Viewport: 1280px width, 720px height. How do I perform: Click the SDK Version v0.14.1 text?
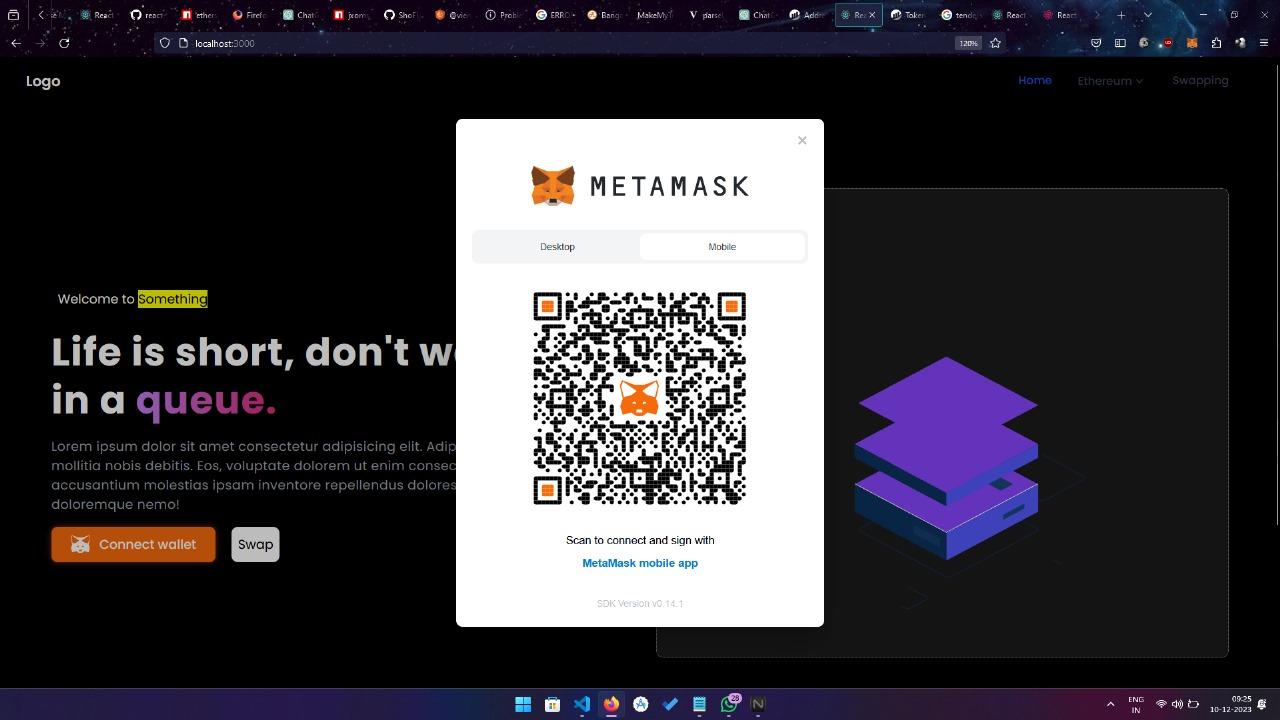[x=640, y=604]
